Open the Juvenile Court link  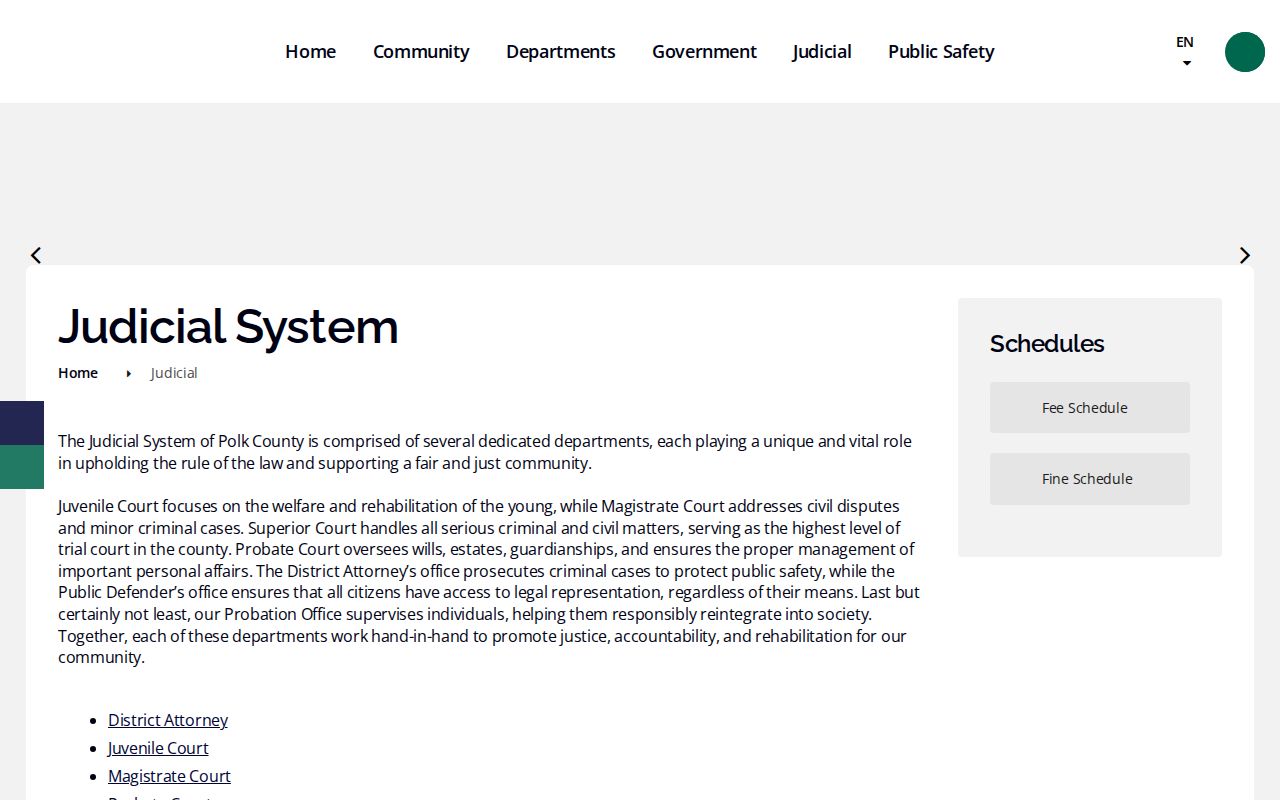(158, 748)
